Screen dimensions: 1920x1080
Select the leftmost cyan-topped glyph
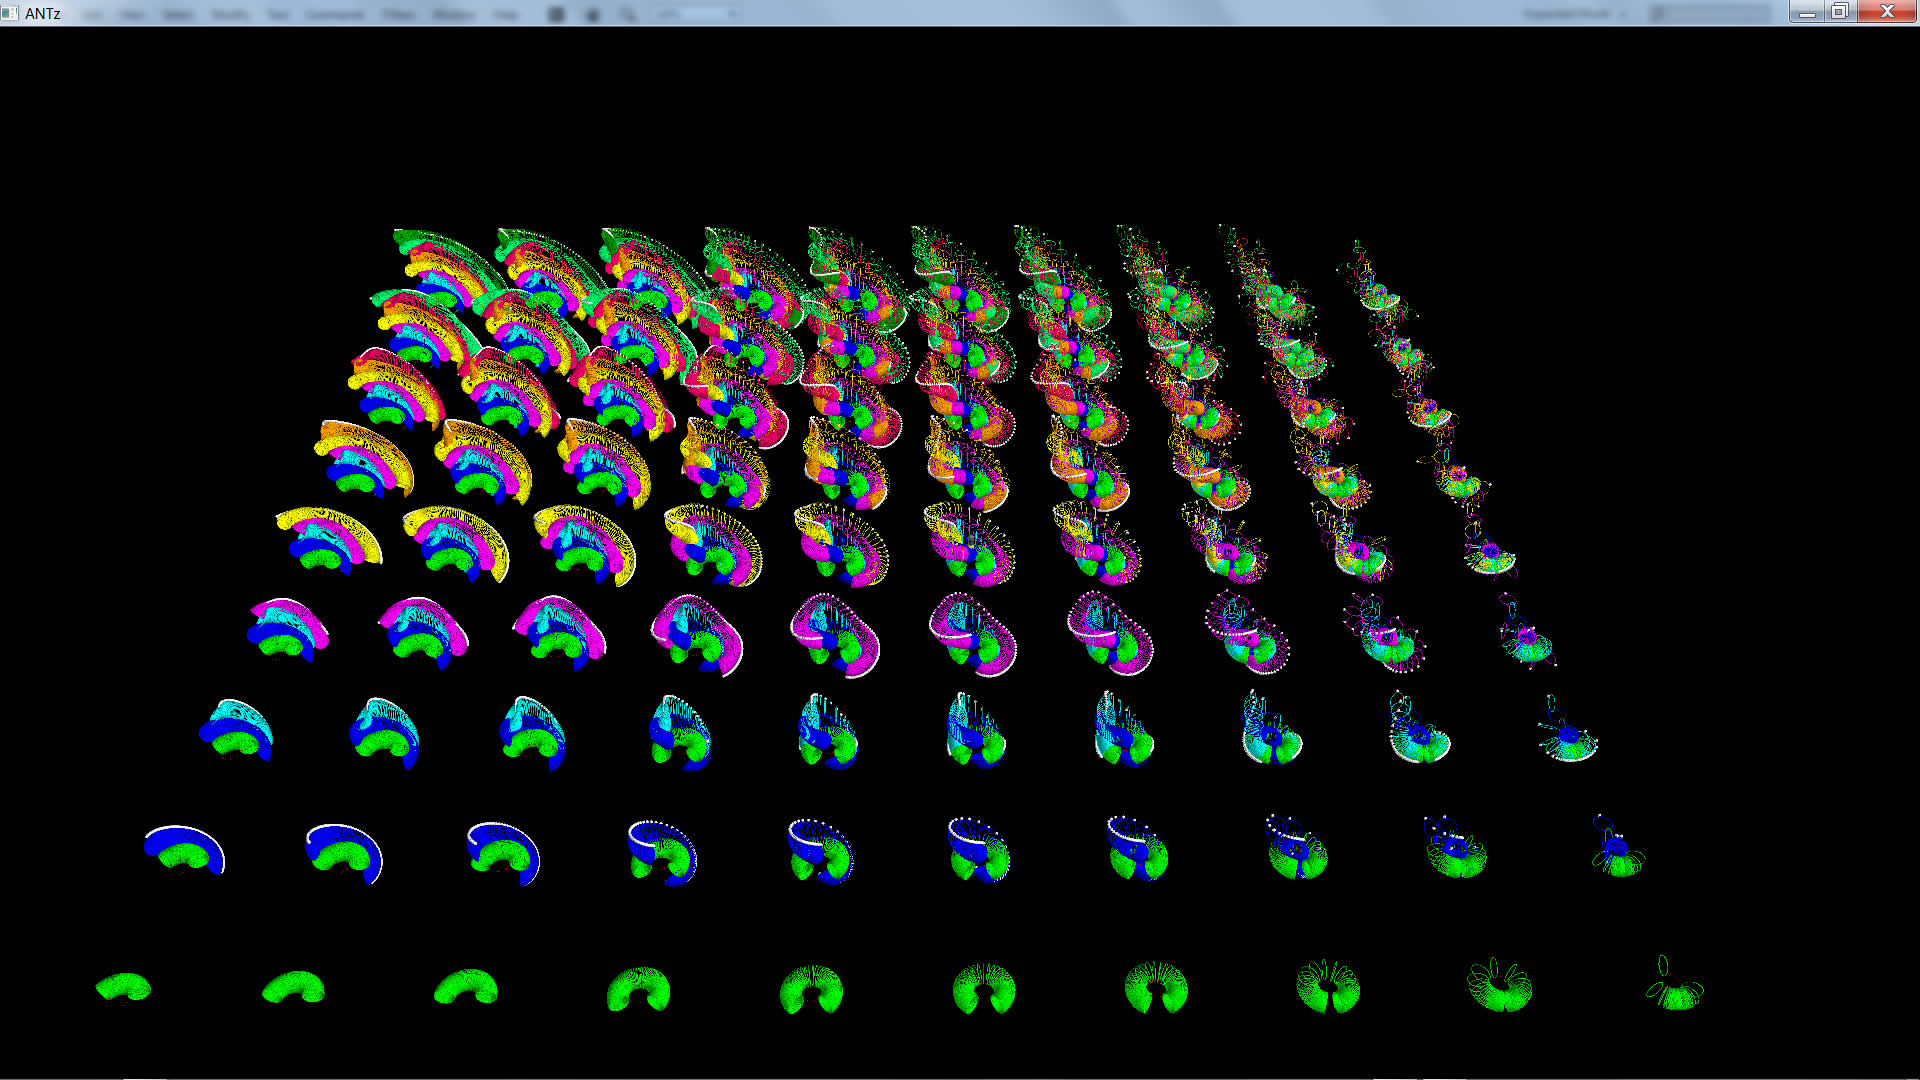[x=237, y=730]
